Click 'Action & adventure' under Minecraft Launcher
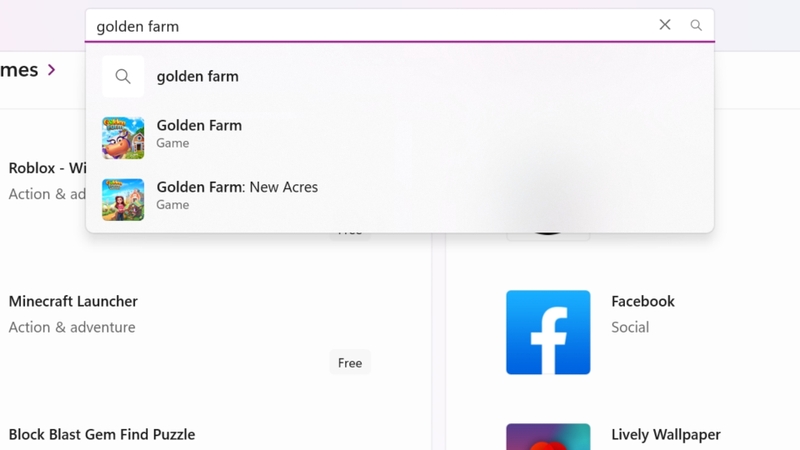The height and width of the screenshot is (450, 800). [72, 327]
